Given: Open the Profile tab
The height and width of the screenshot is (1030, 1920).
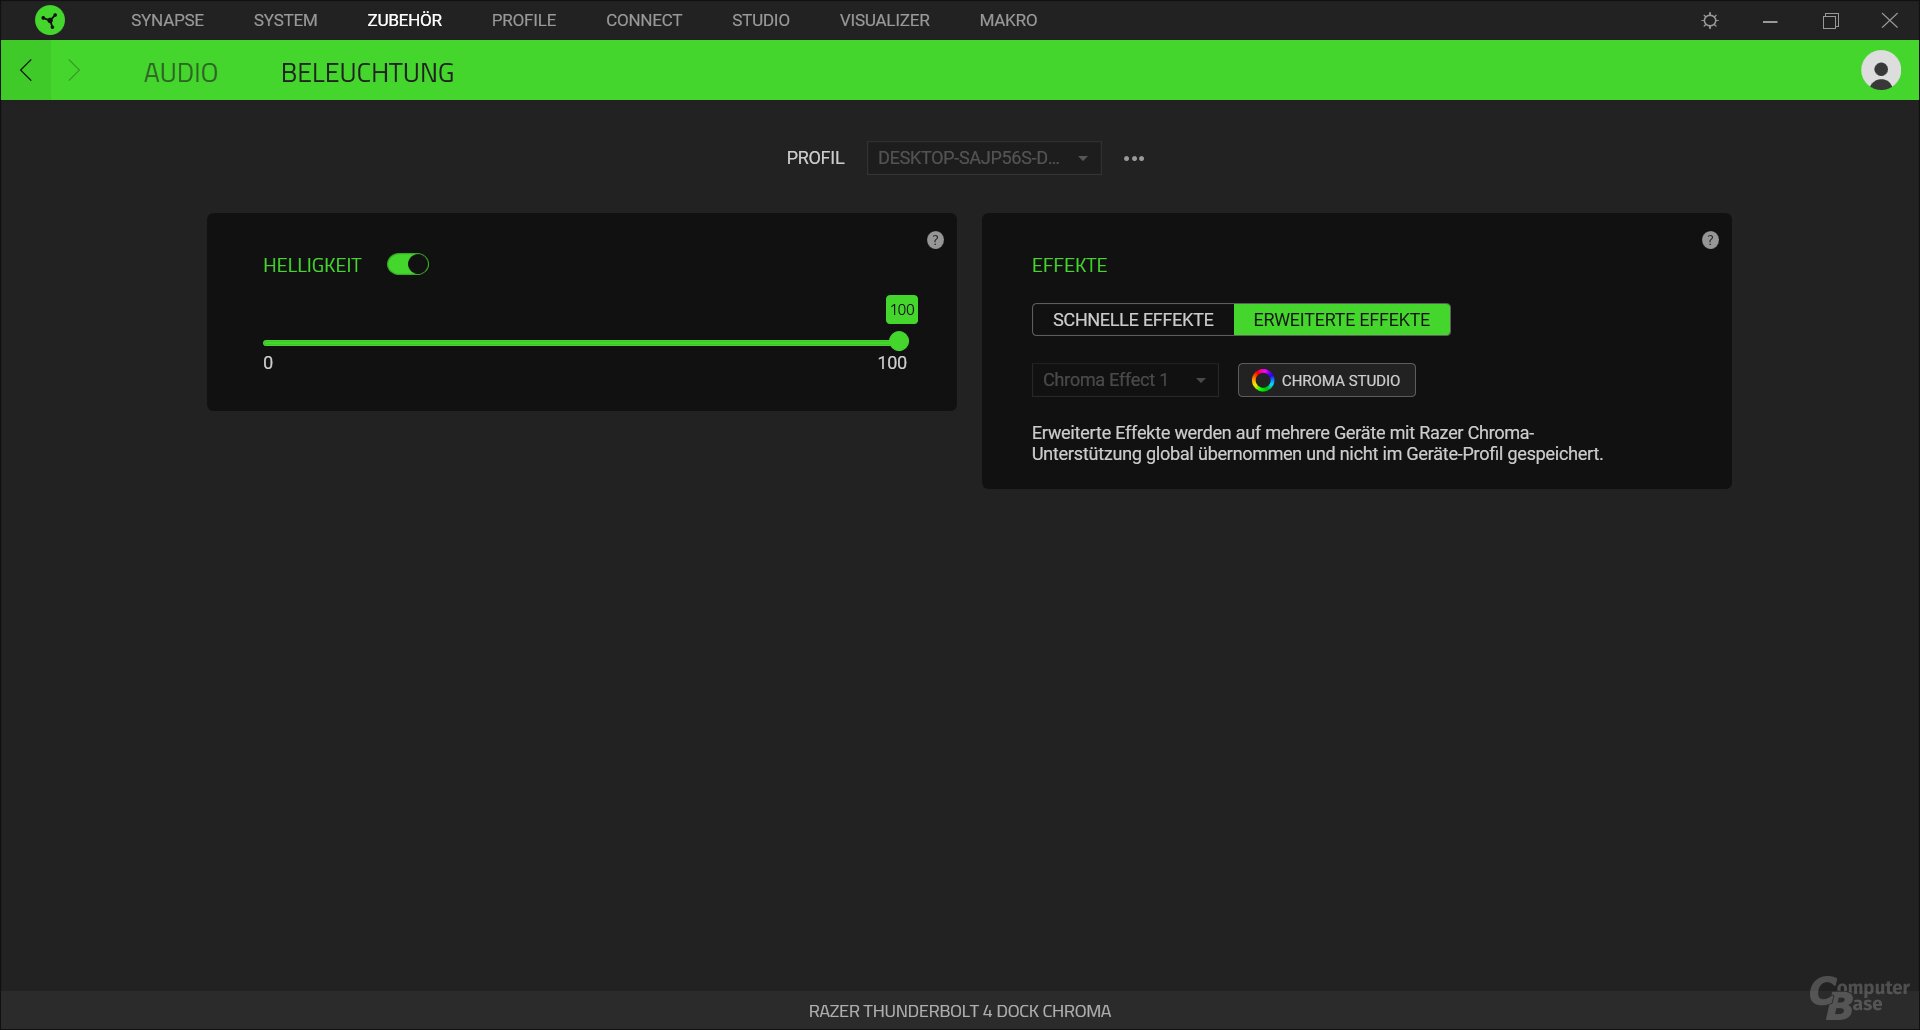Looking at the screenshot, I should (x=524, y=20).
